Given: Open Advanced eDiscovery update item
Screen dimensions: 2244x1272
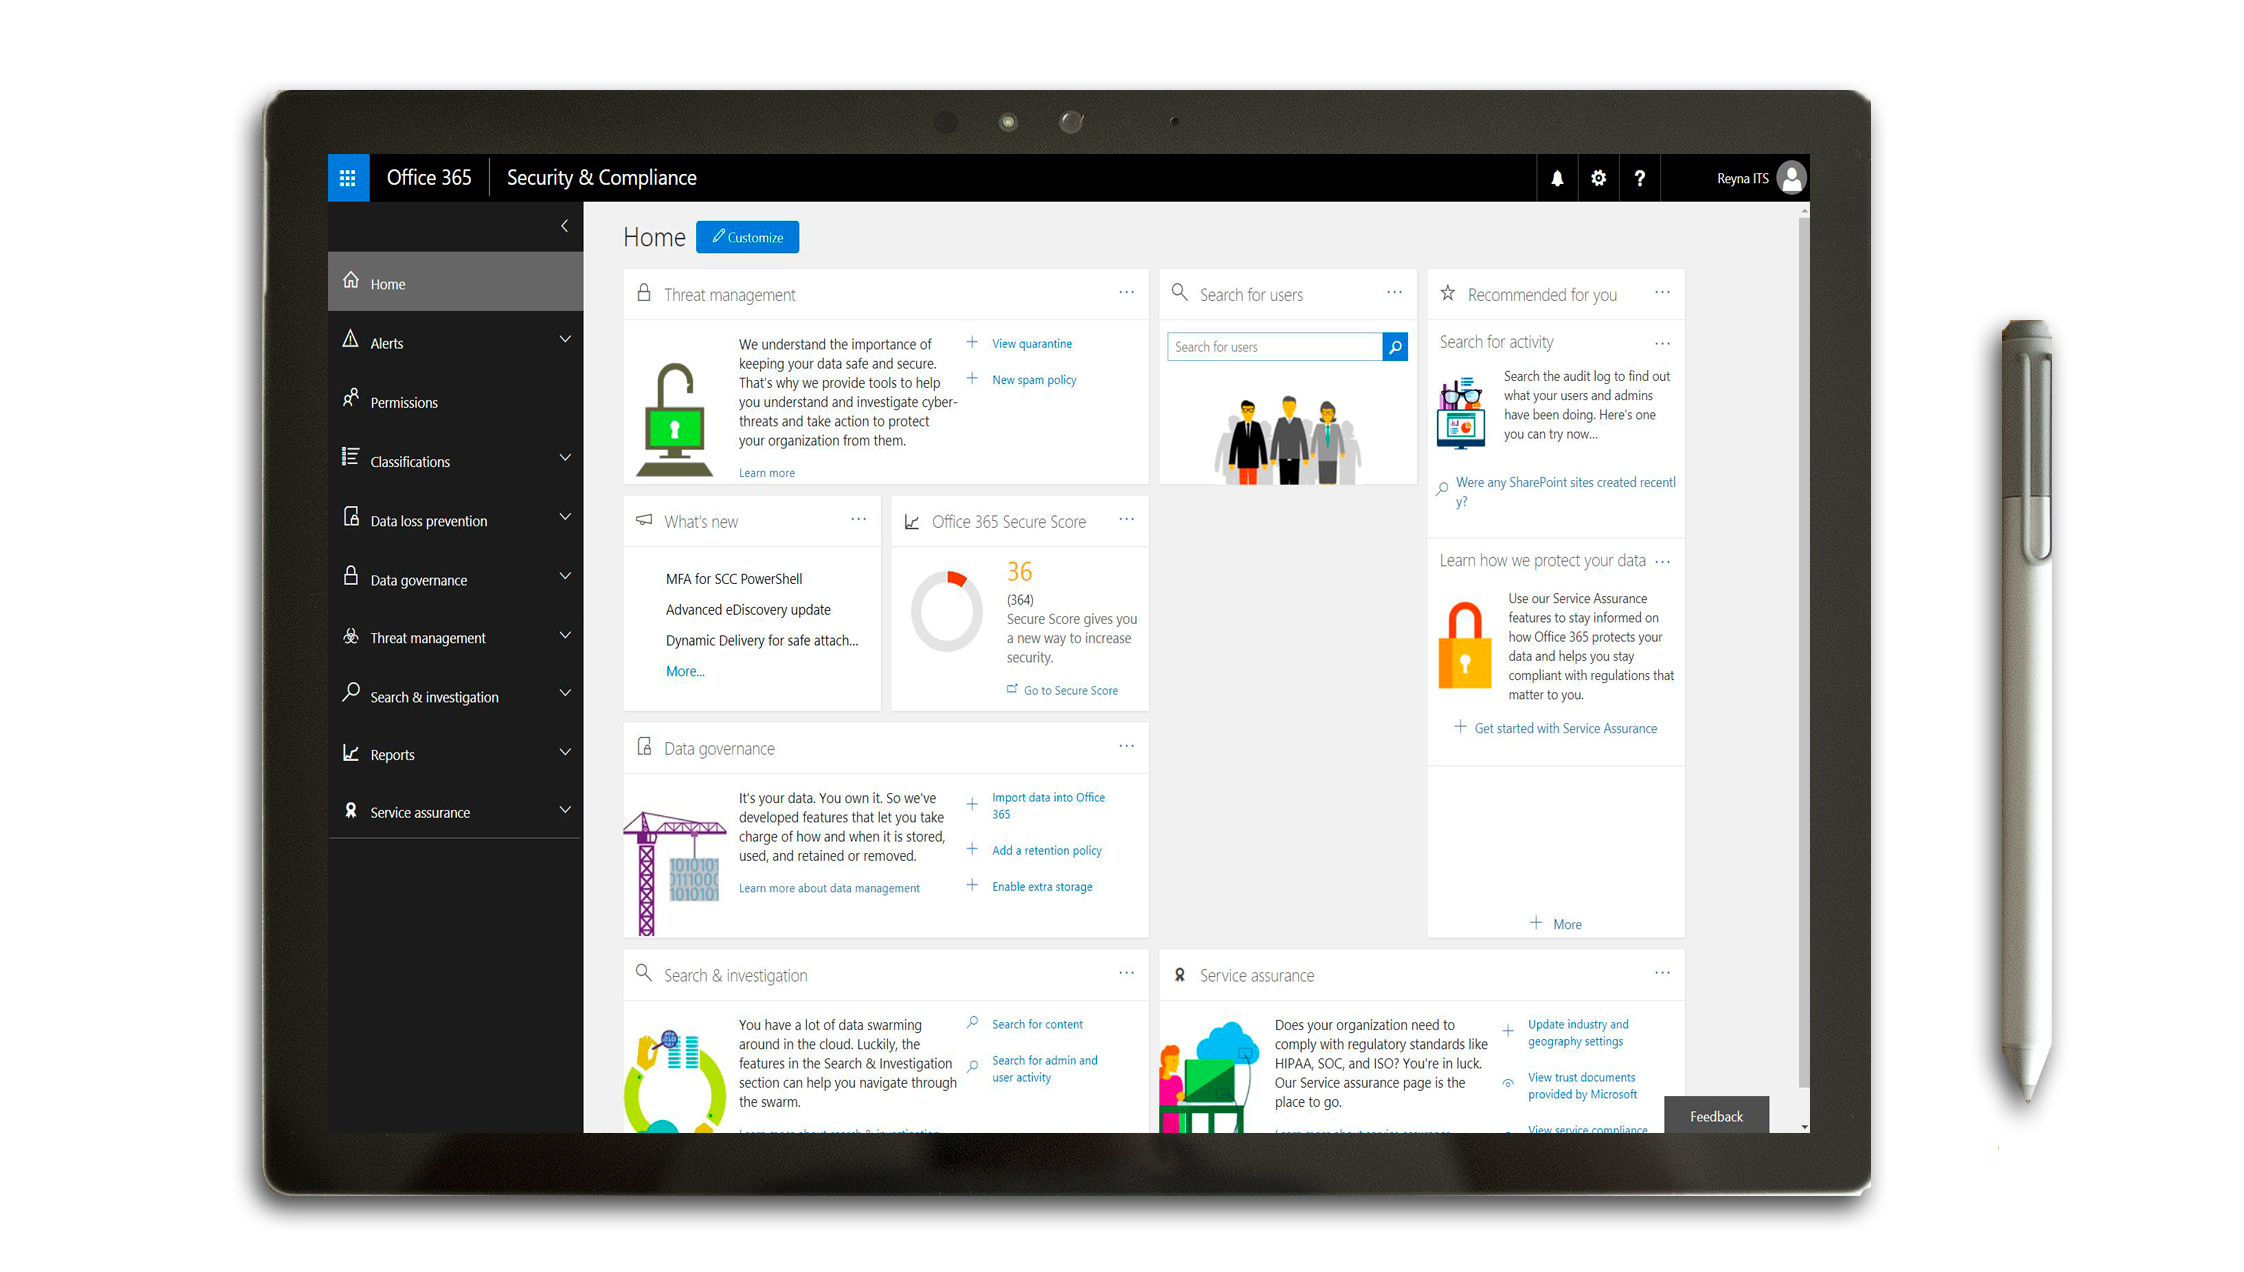Looking at the screenshot, I should 748,609.
